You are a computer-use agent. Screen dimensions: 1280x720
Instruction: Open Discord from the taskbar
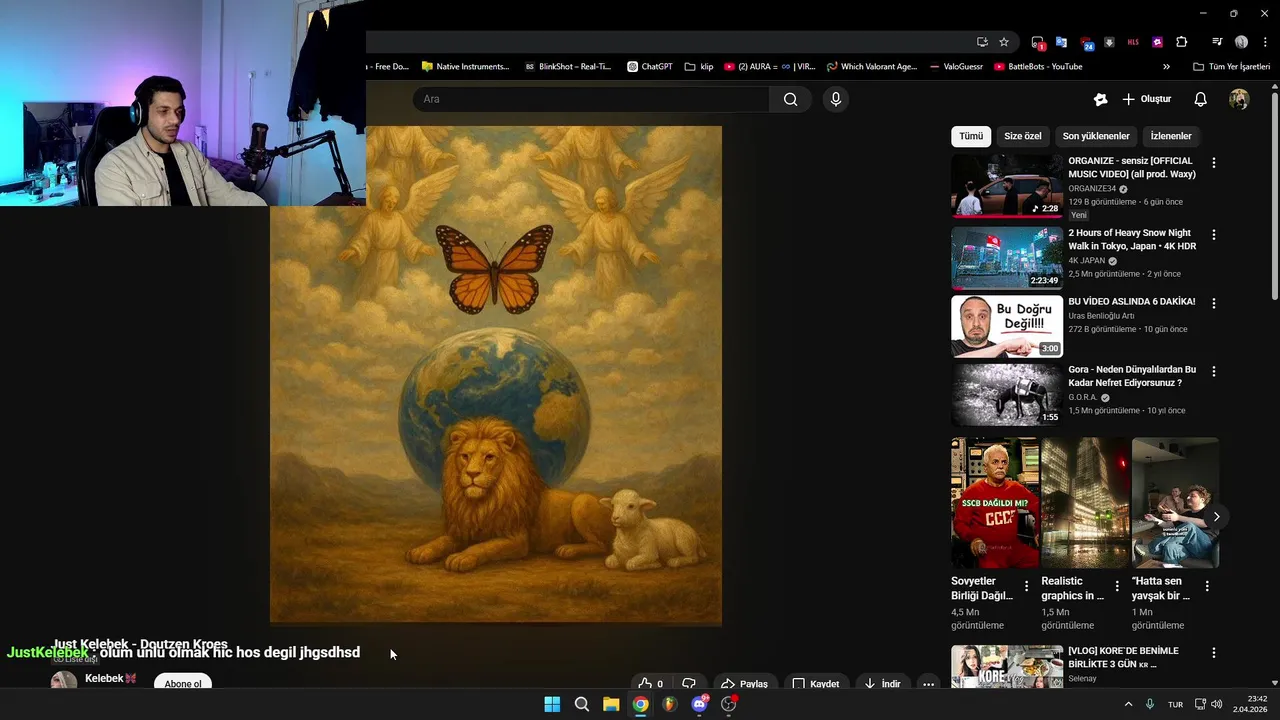click(x=699, y=704)
